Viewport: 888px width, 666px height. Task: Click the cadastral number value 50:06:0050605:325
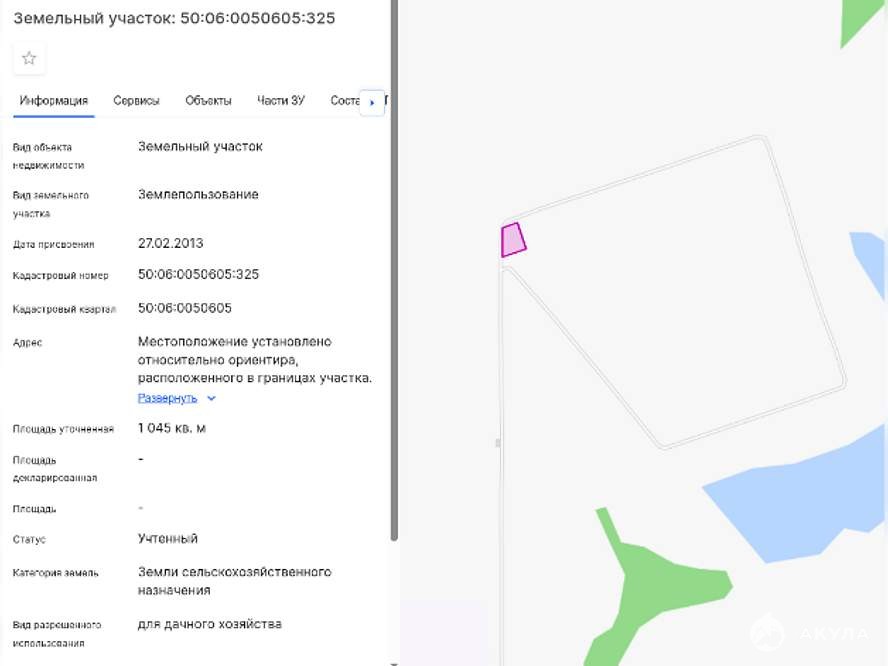[x=198, y=275]
